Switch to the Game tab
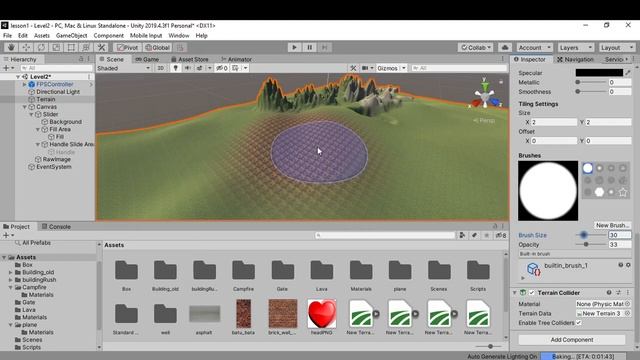This screenshot has width=640, height=360. pyautogui.click(x=147, y=59)
